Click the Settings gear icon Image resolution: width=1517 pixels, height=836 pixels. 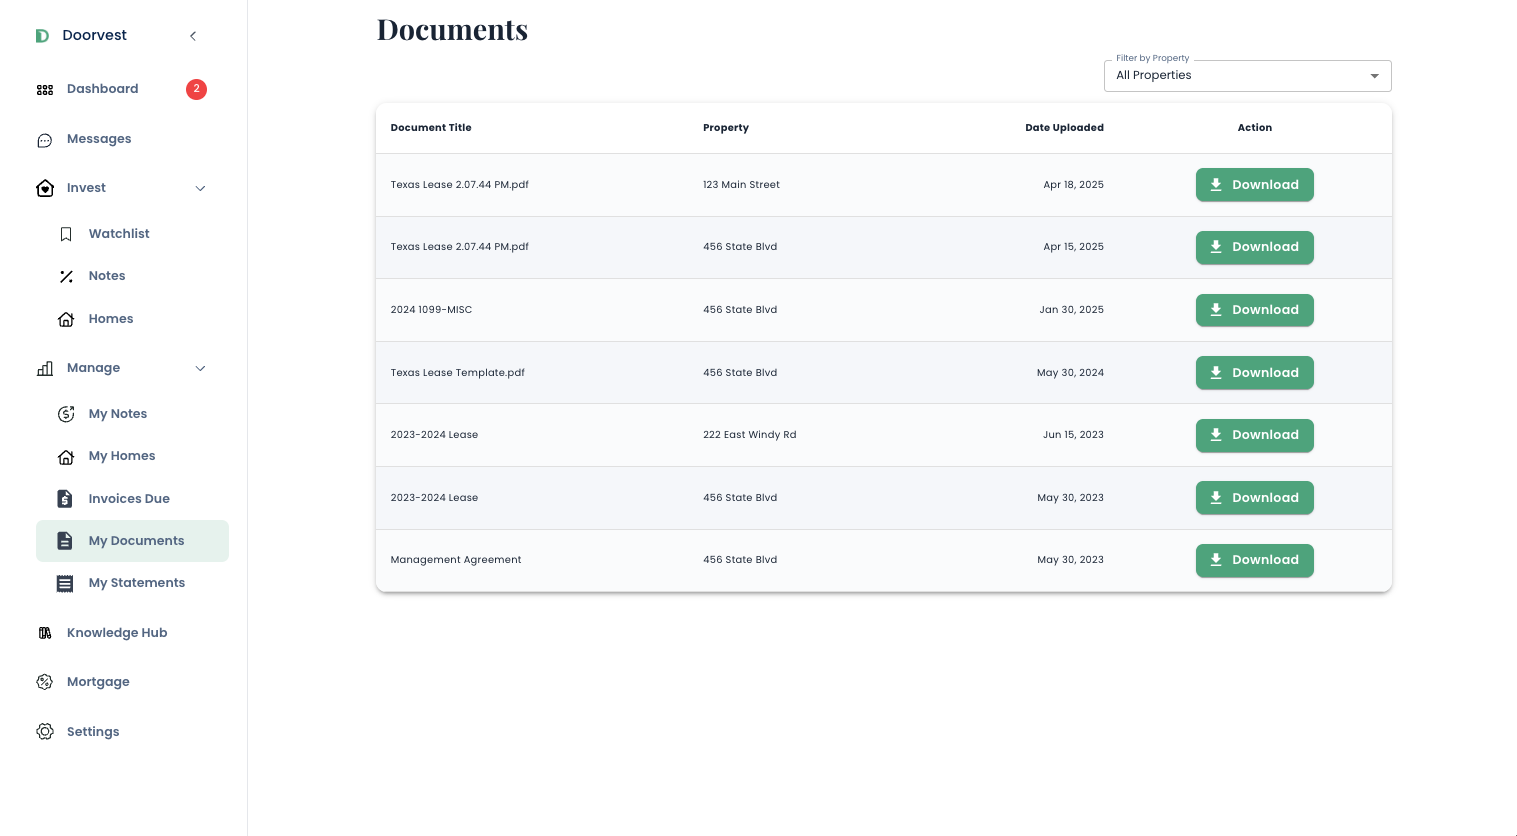coord(45,732)
